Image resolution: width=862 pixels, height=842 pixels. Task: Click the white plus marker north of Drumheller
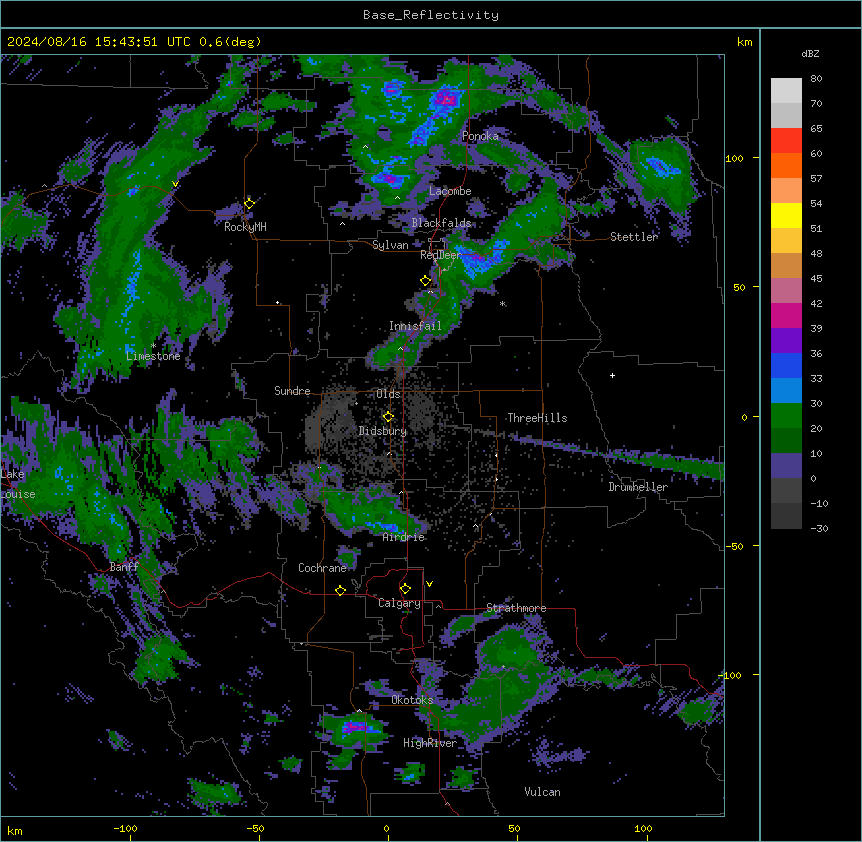612,375
